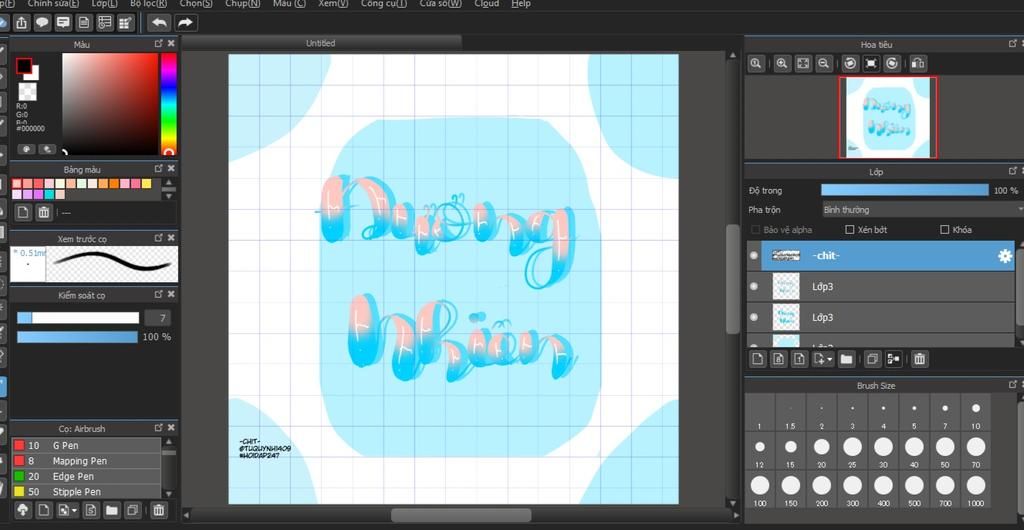Open the add special layer dropdown arrow
The image size is (1024, 530).
tap(830, 360)
